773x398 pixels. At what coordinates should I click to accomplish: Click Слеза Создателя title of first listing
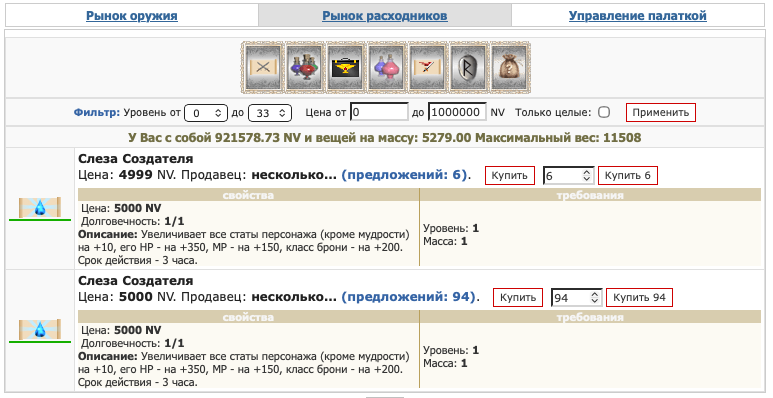(x=136, y=159)
